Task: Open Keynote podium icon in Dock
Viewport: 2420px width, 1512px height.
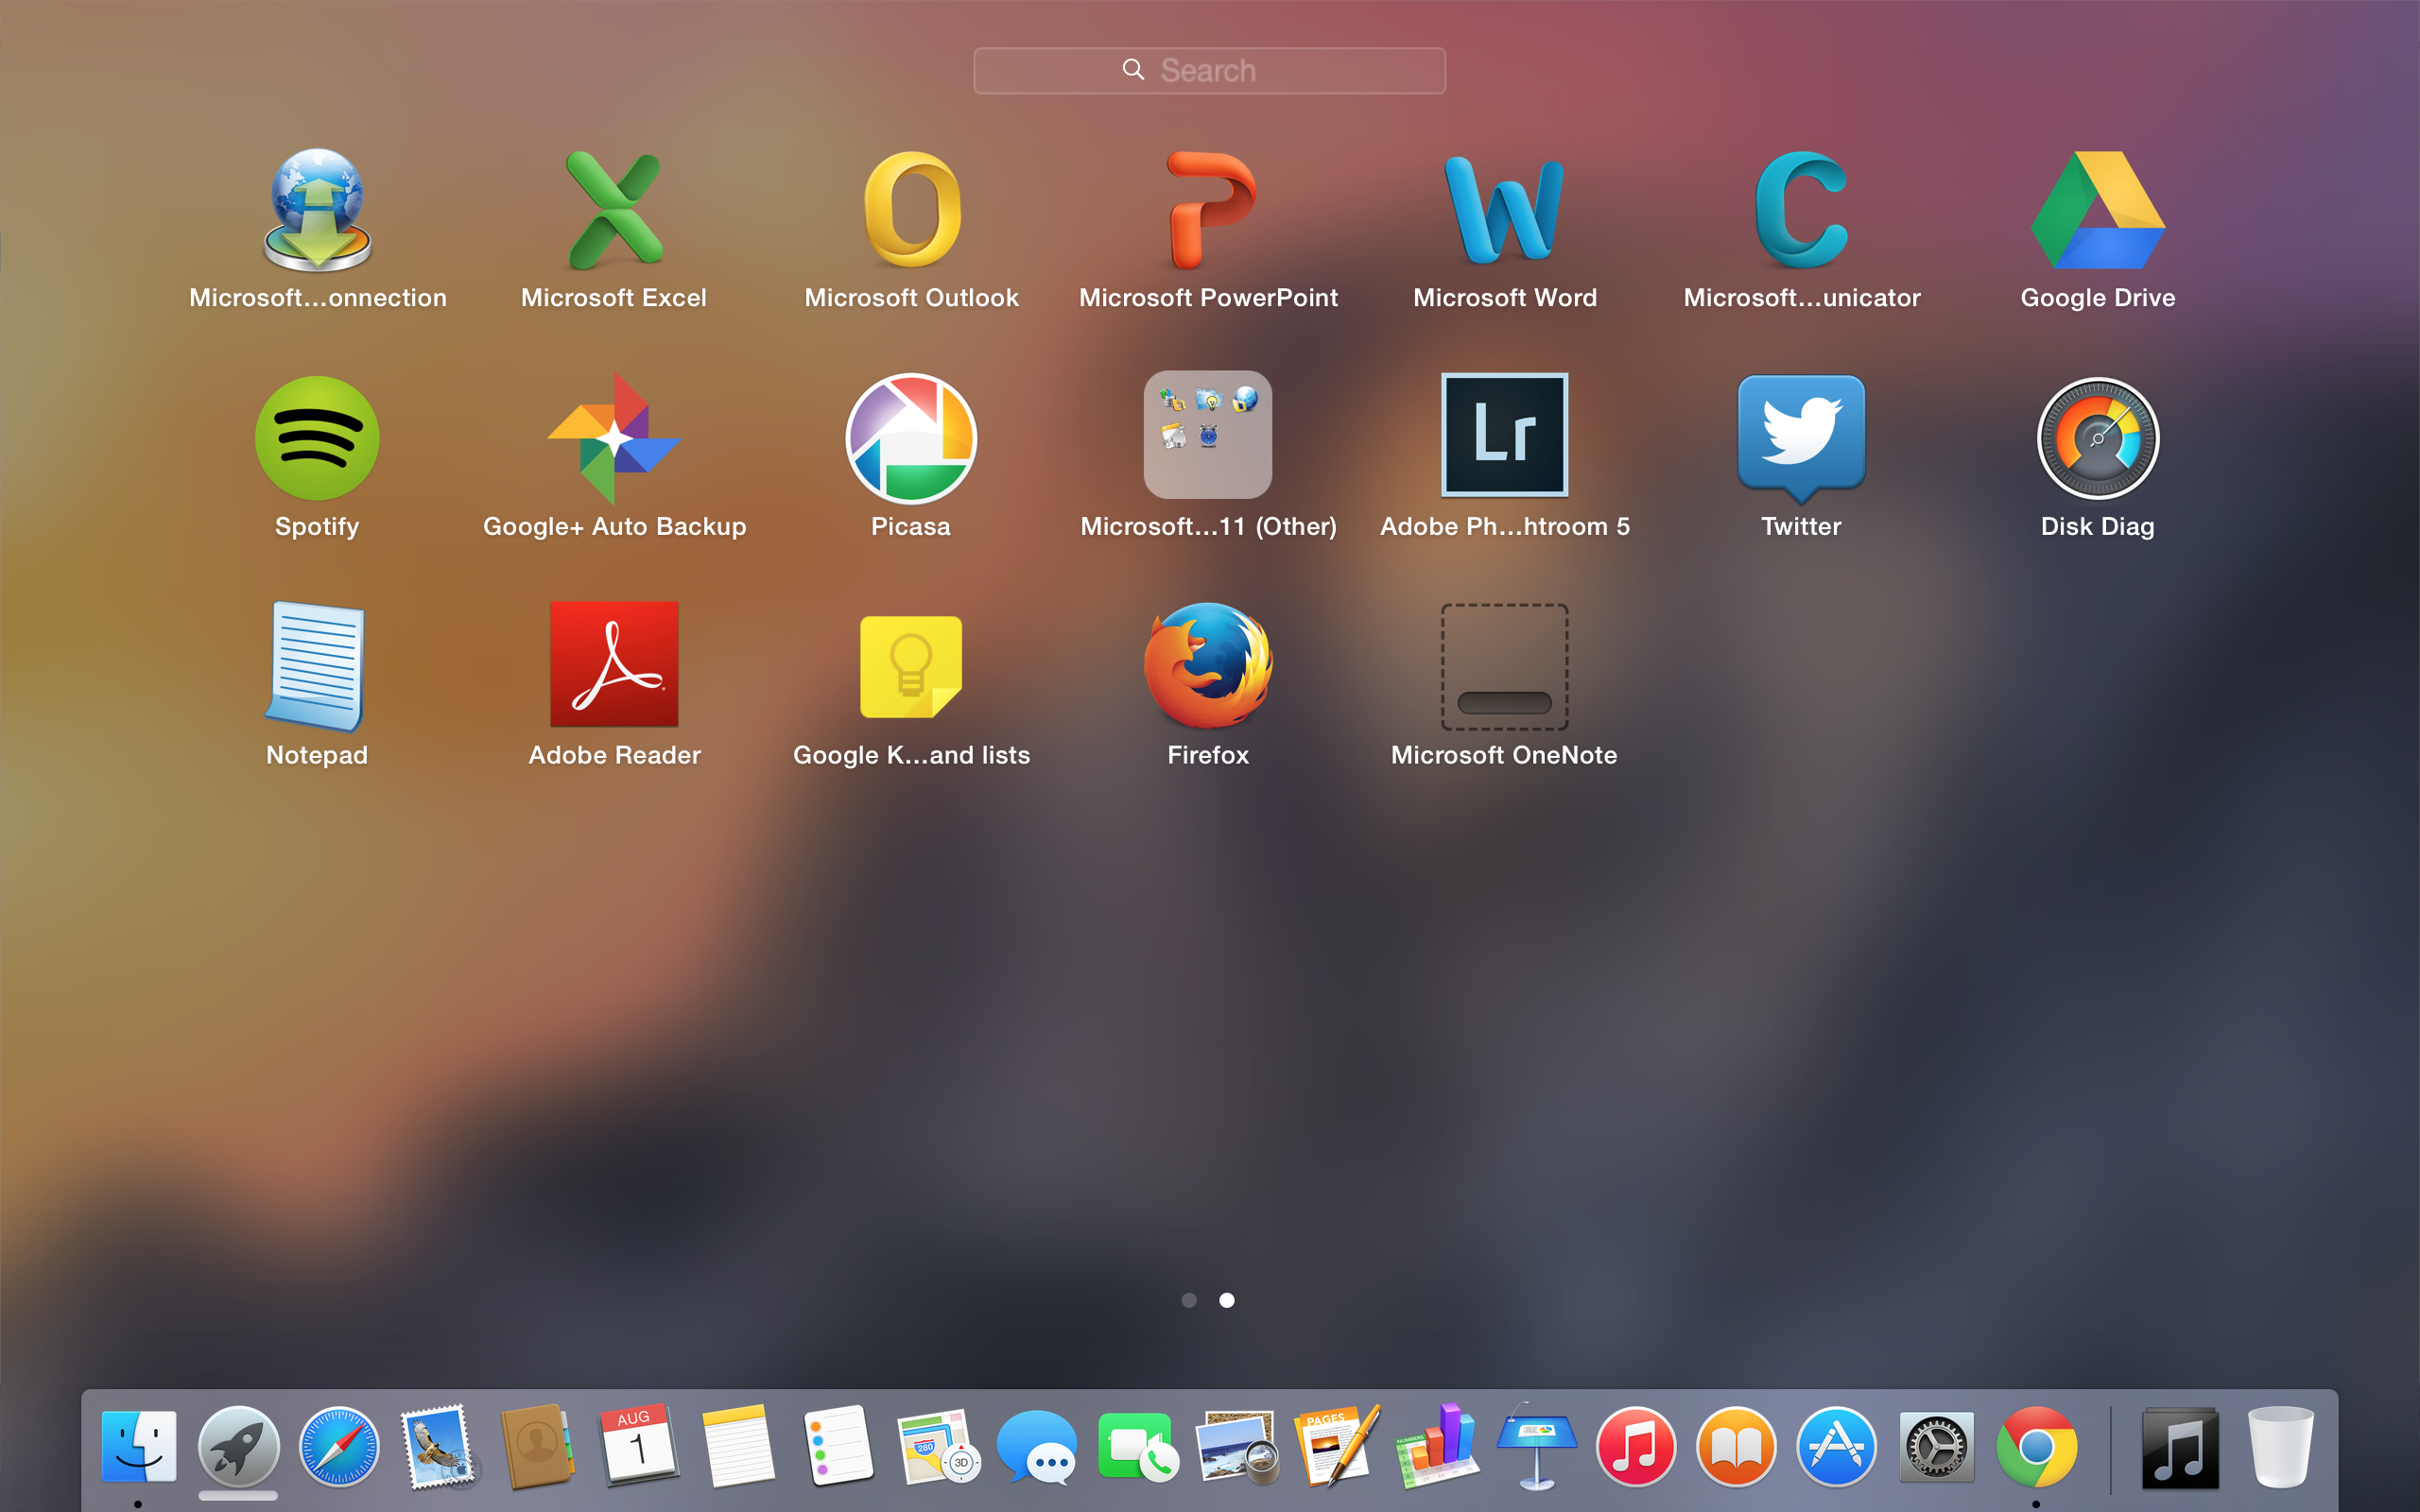Action: pyautogui.click(x=1537, y=1446)
